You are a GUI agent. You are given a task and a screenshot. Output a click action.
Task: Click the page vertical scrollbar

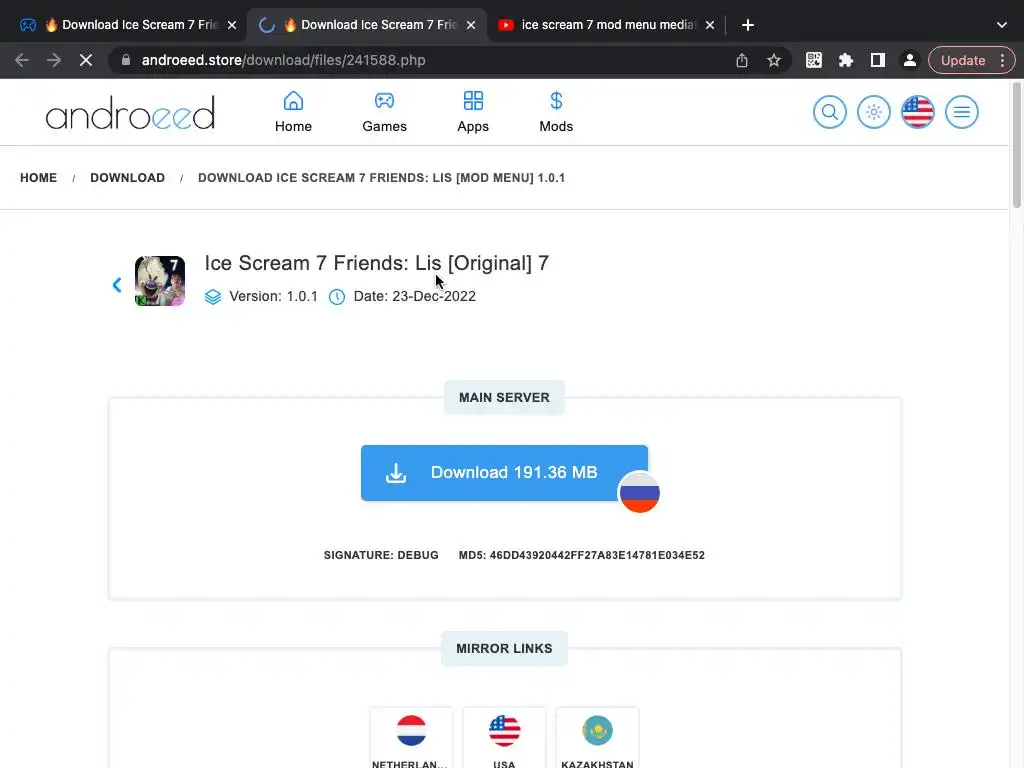click(x=1016, y=145)
